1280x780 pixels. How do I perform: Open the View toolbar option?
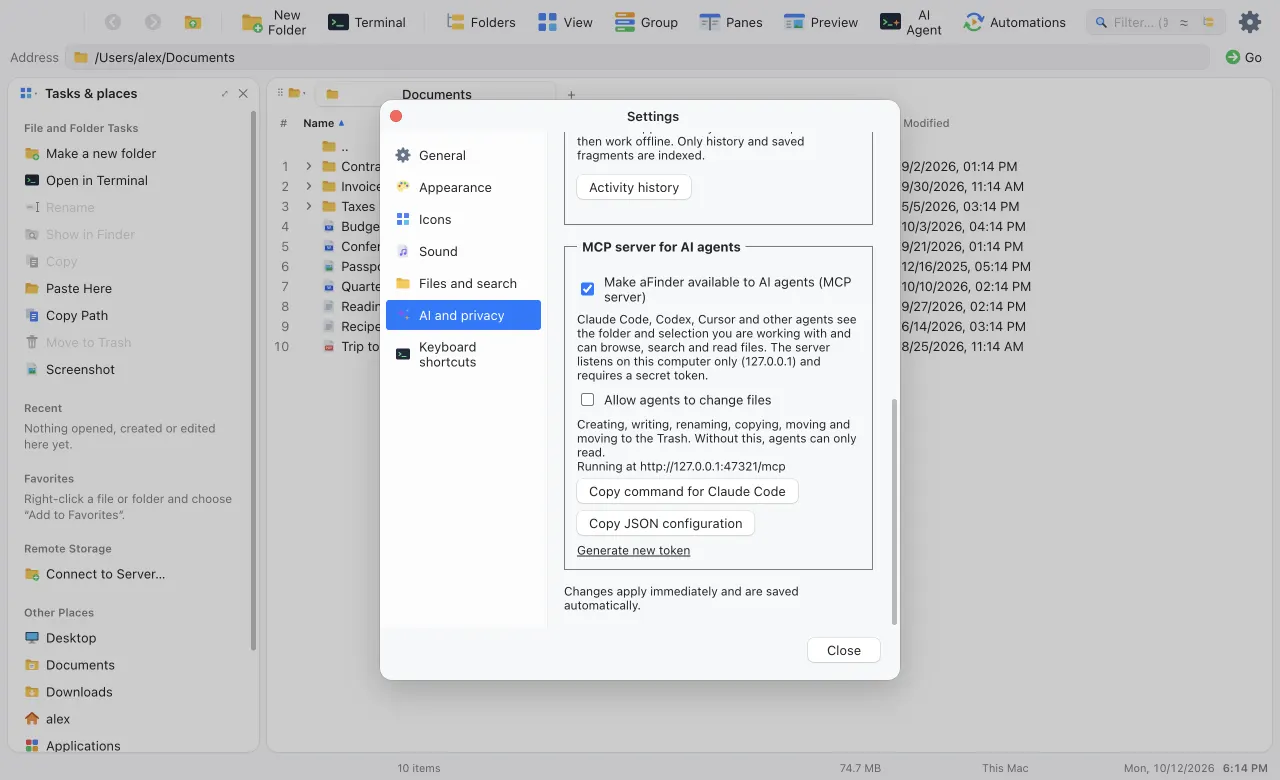click(565, 22)
